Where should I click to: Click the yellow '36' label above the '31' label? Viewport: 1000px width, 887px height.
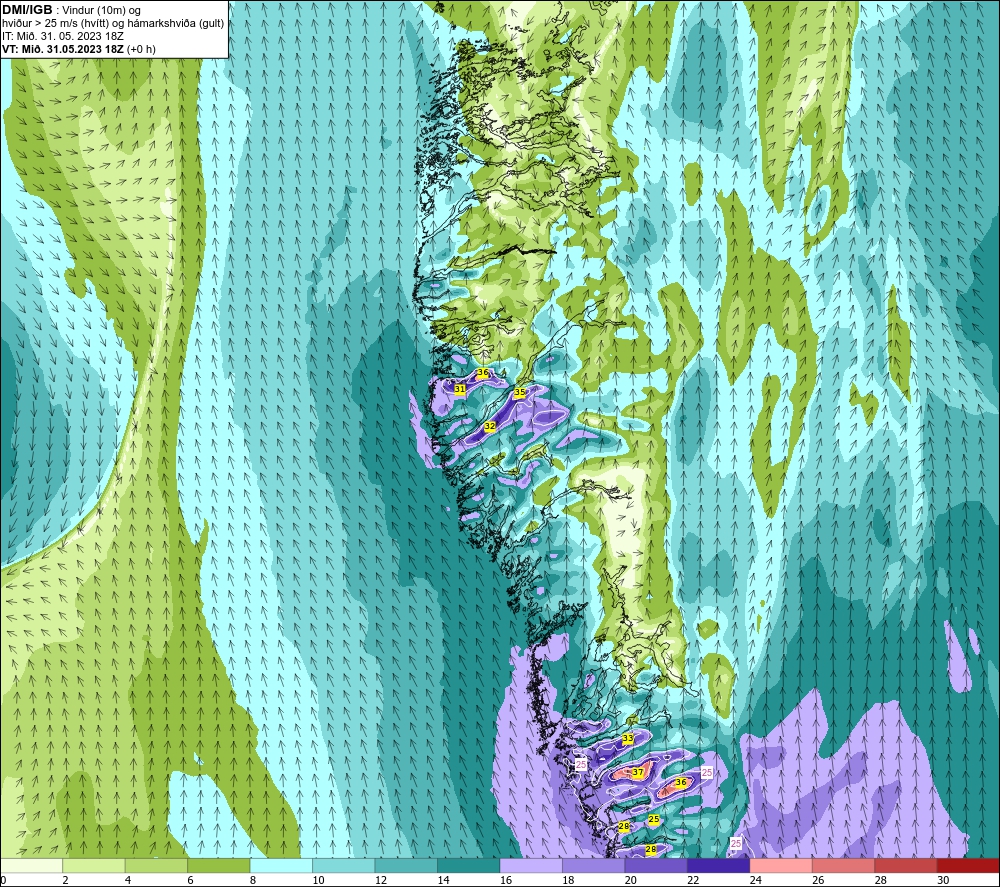coord(483,372)
